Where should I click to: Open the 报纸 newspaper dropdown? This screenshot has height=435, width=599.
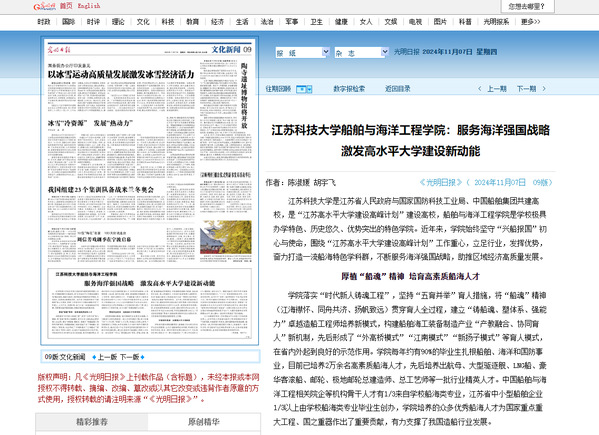click(302, 52)
